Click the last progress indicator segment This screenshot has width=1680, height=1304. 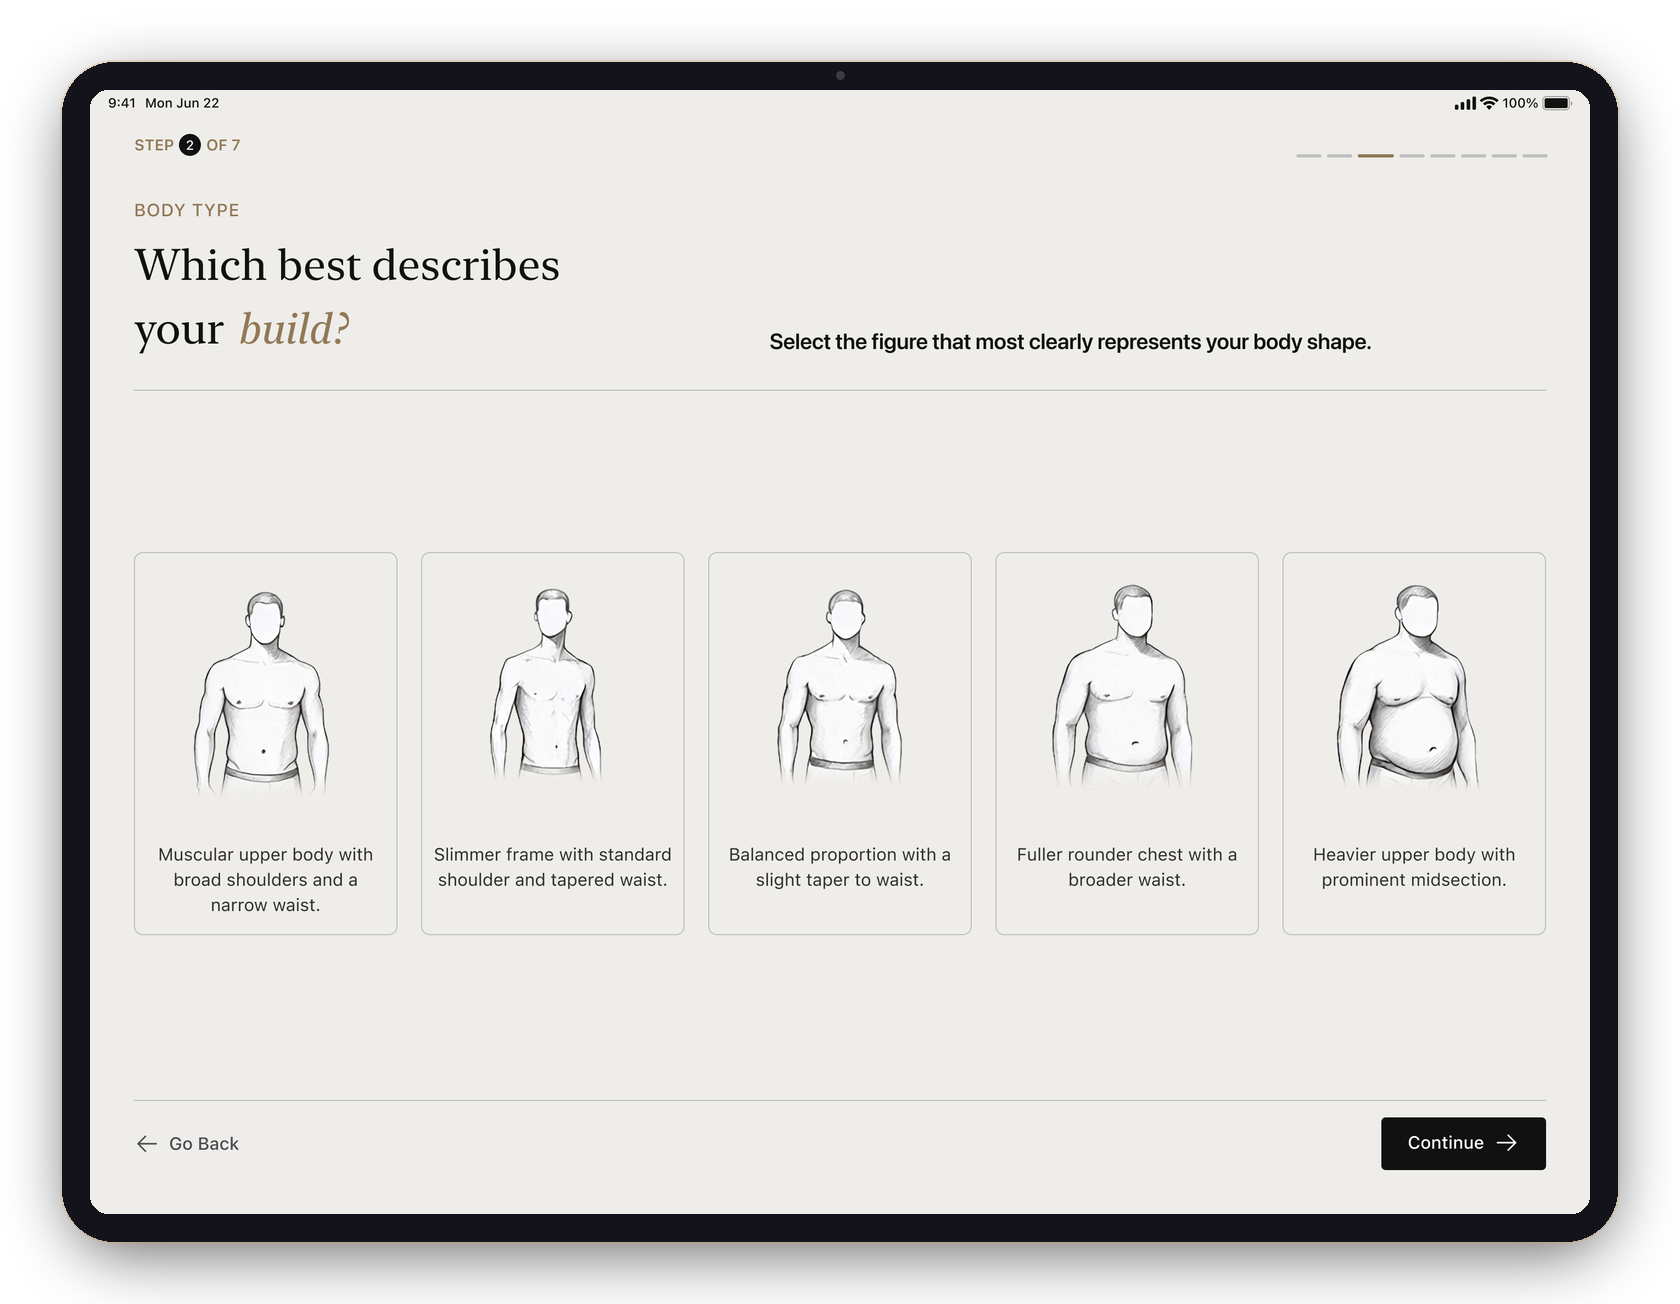(x=1535, y=156)
